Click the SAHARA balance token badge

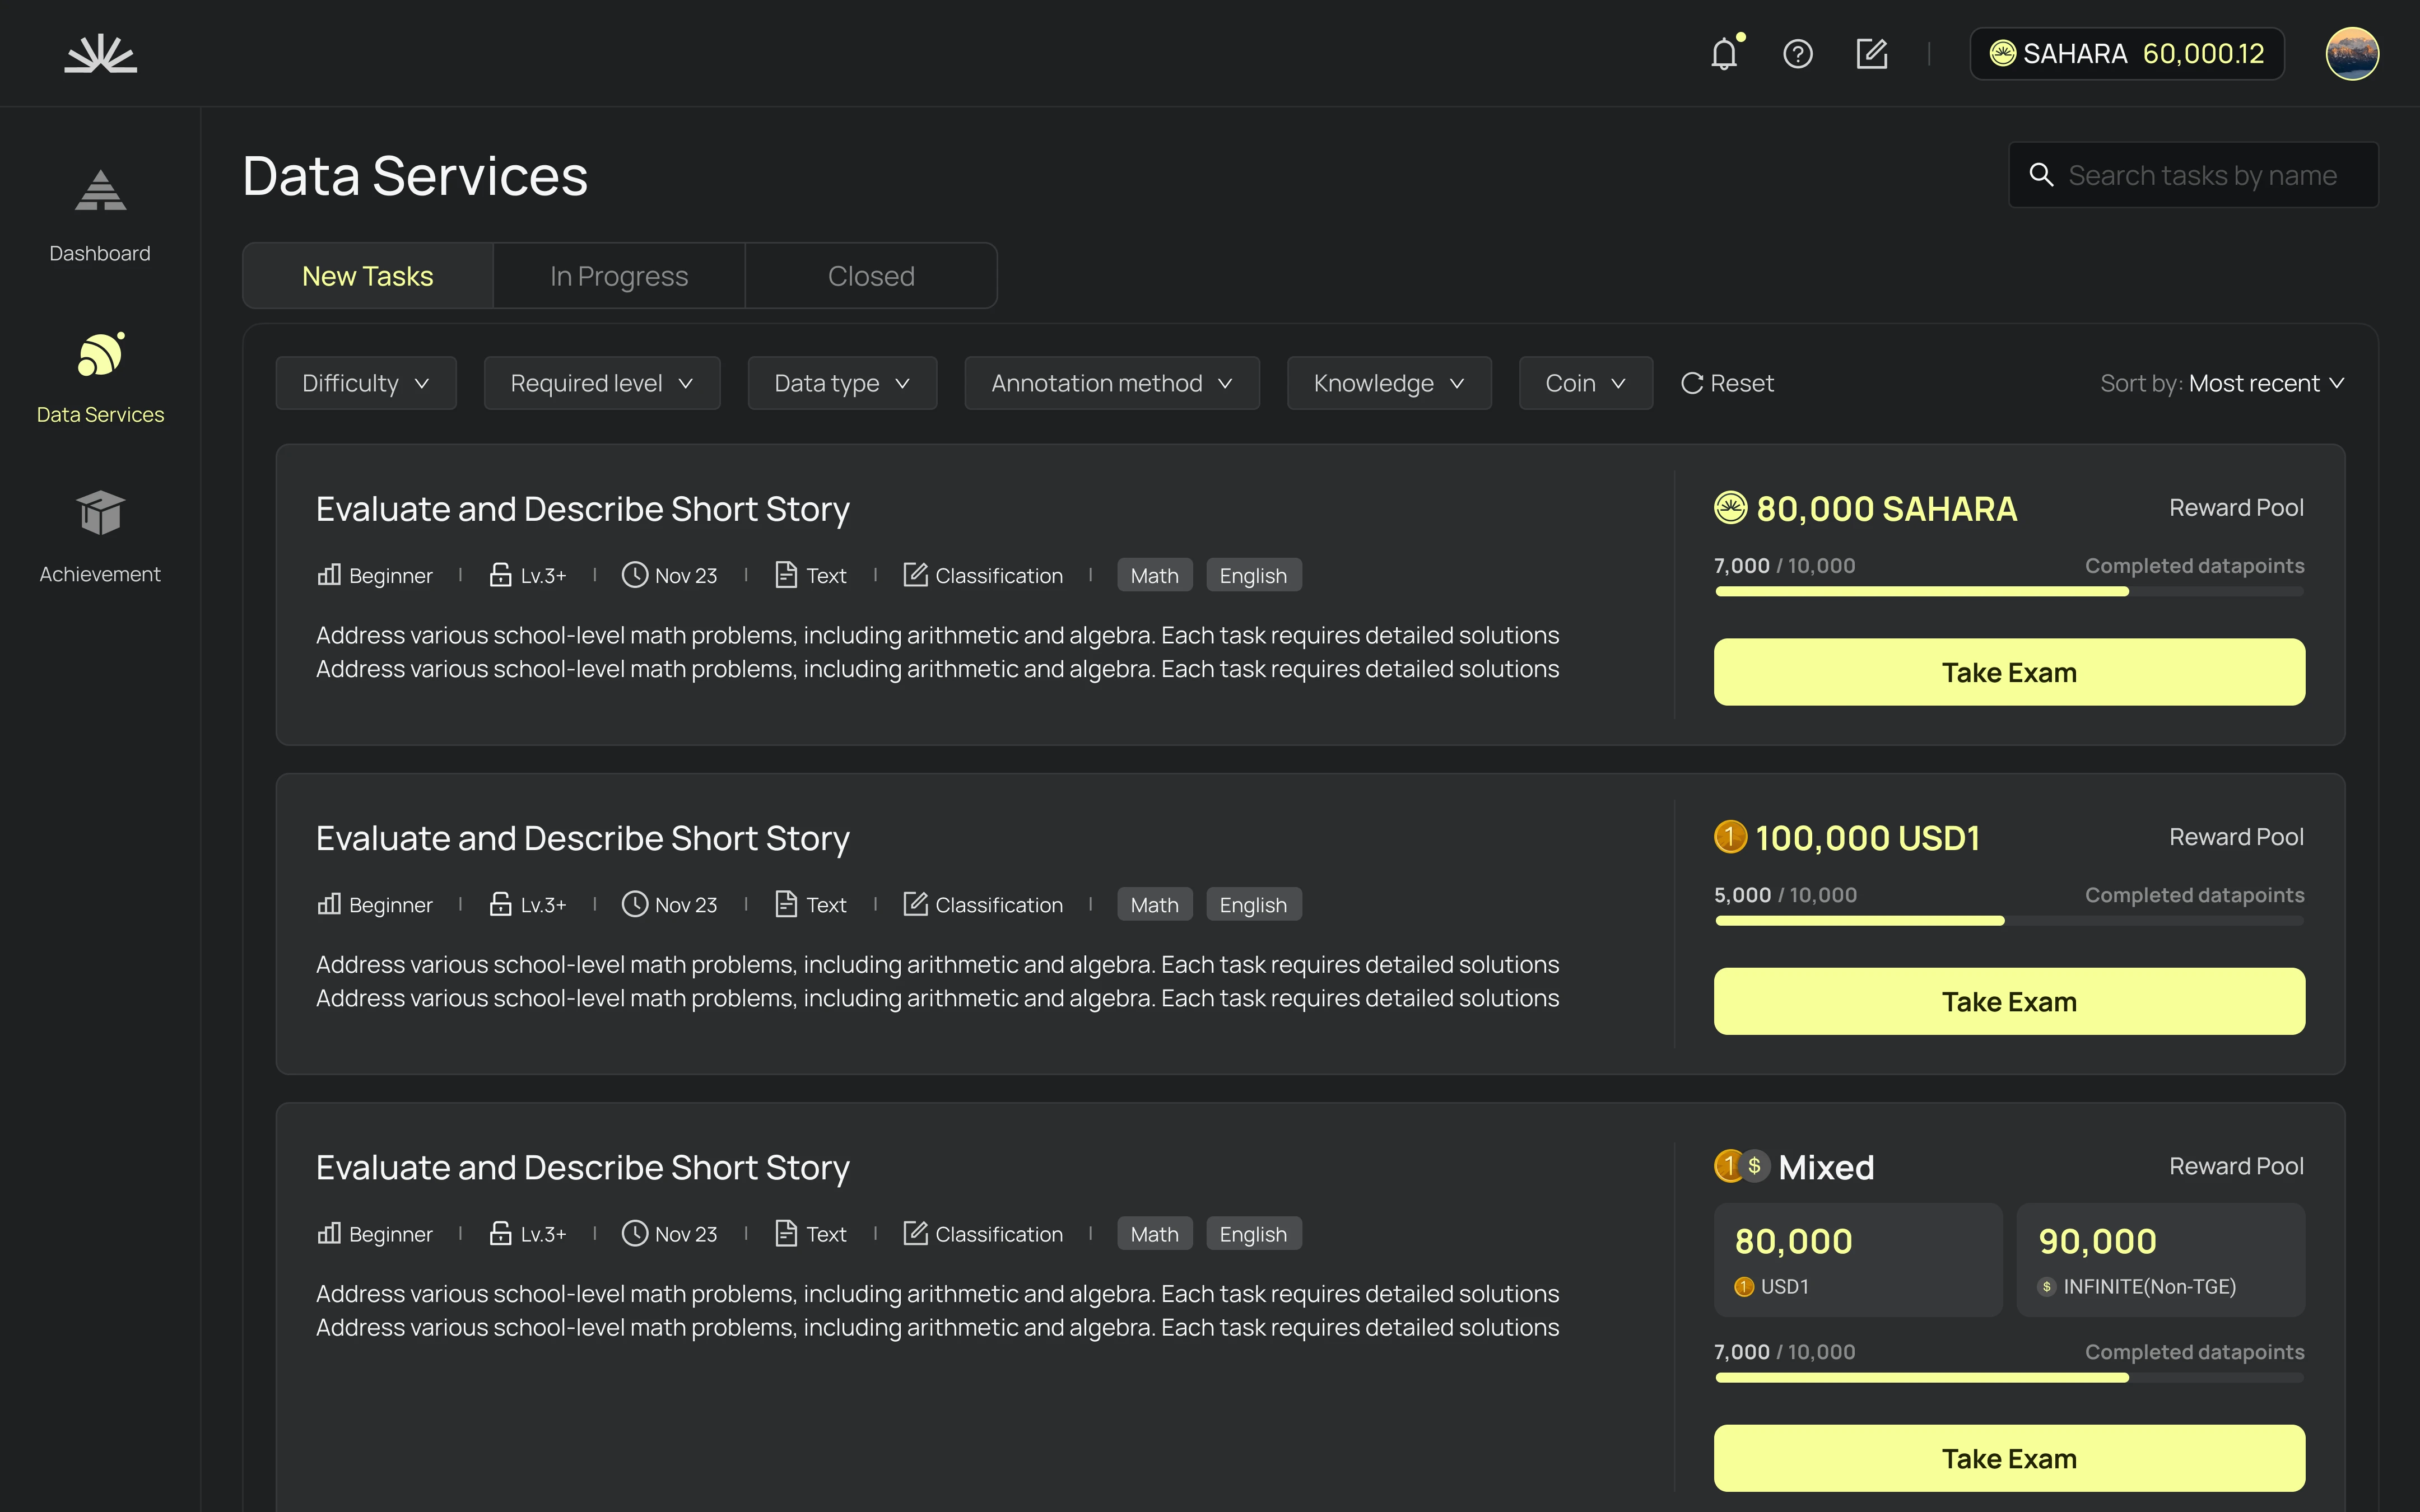click(2126, 54)
